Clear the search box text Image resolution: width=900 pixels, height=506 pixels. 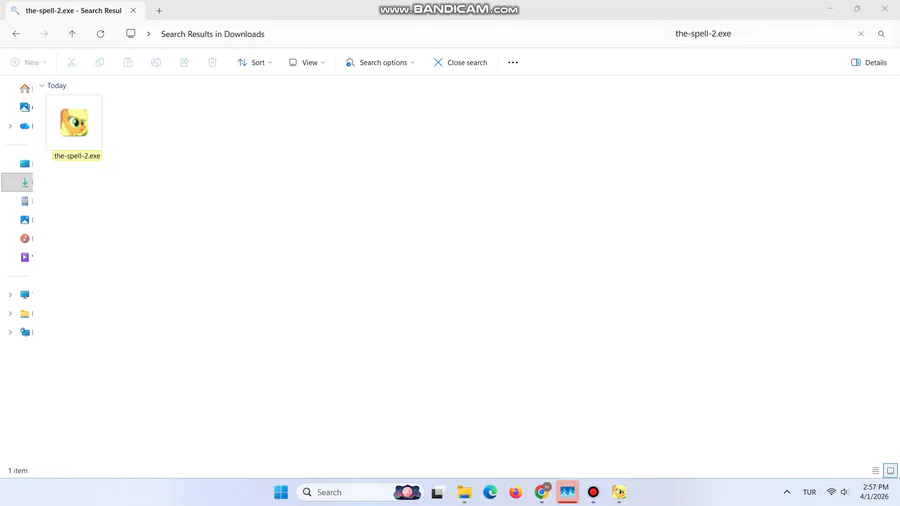pos(861,34)
